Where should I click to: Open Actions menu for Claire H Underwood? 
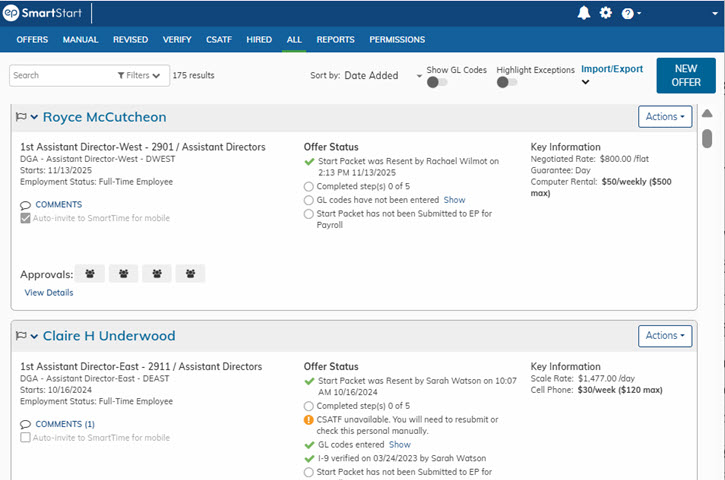(665, 336)
